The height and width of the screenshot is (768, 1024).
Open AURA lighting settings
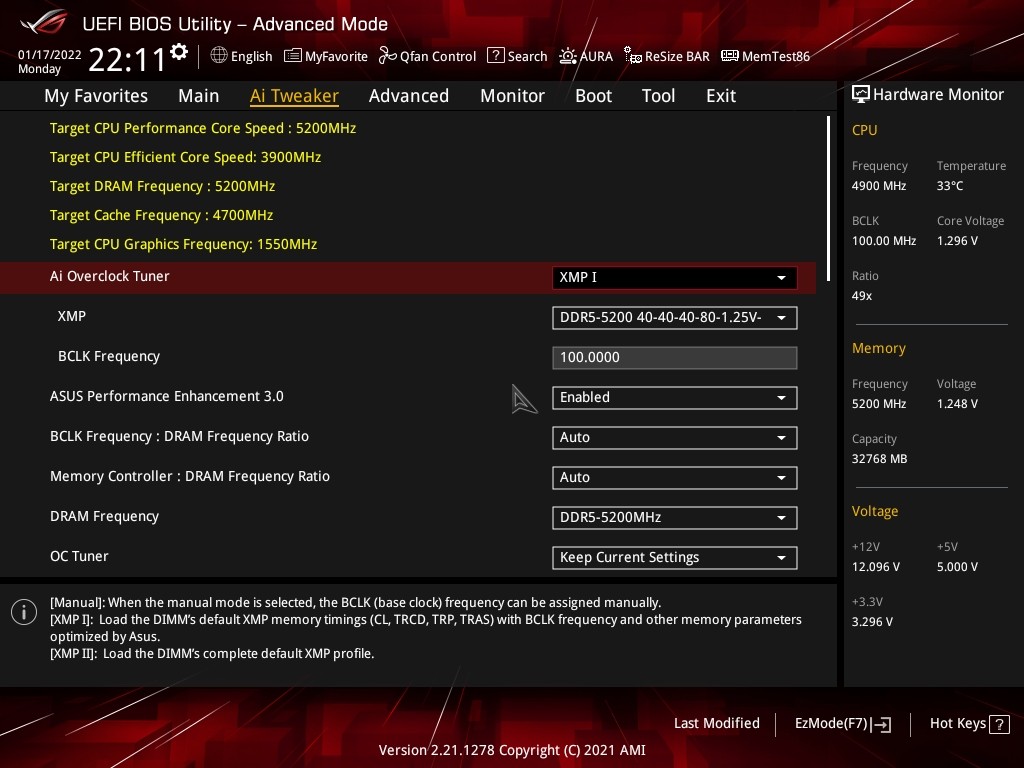point(586,56)
